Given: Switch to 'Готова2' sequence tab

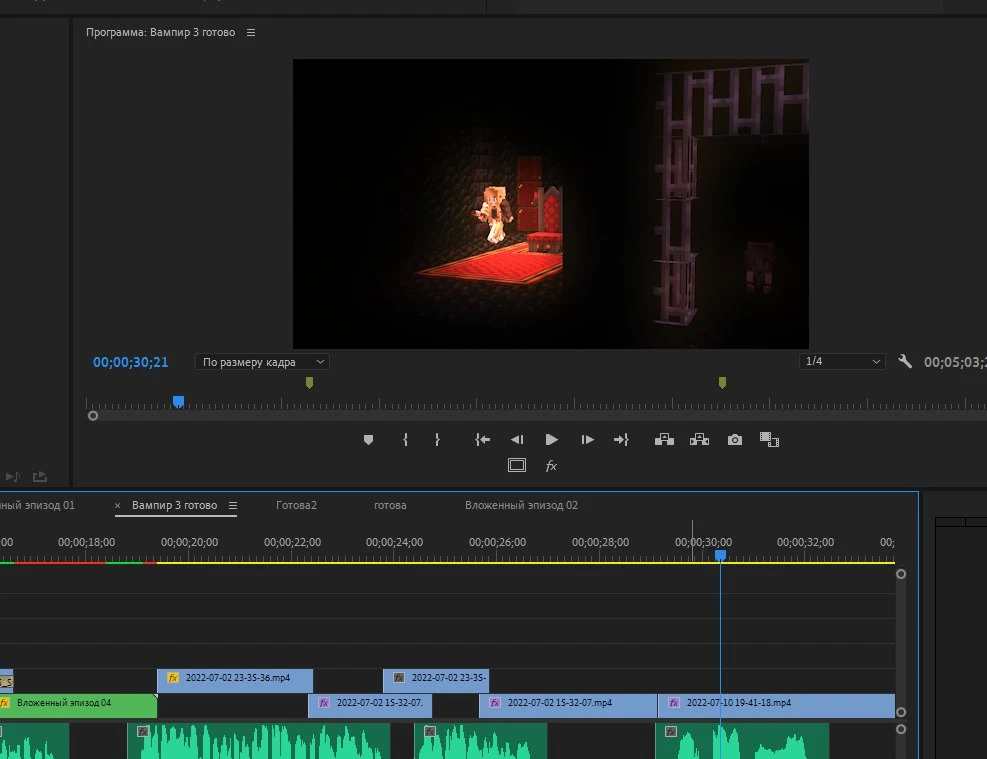Looking at the screenshot, I should coord(296,505).
